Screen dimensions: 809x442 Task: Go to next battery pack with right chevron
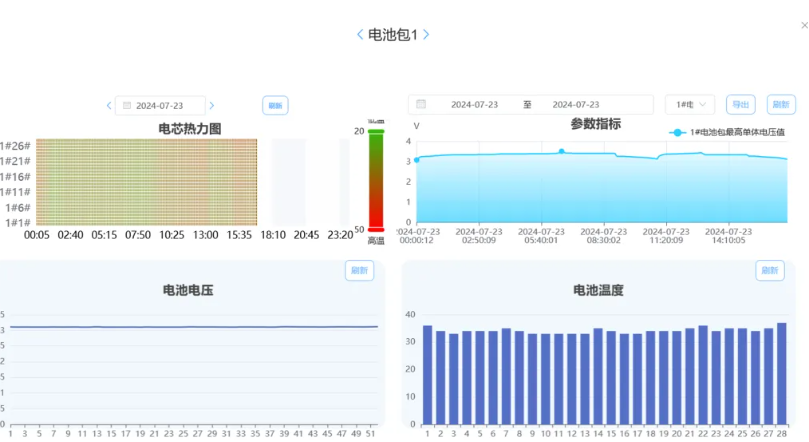click(x=426, y=35)
